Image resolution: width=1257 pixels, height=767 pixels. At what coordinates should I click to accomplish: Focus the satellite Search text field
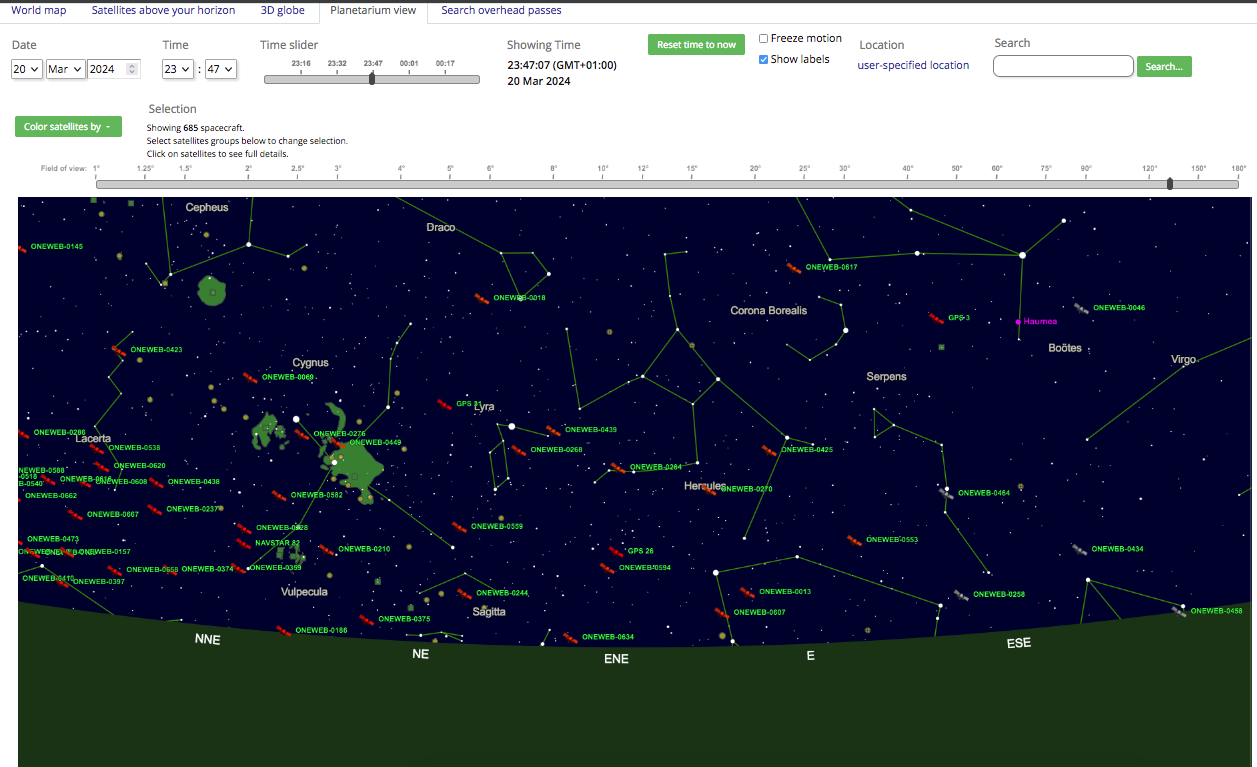point(1062,66)
